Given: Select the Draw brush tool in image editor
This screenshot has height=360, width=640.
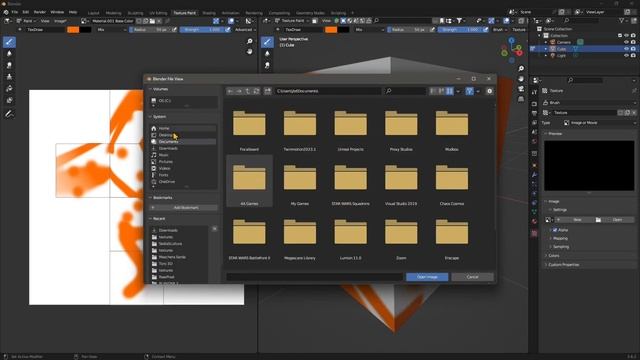Looking at the screenshot, I should click(9, 42).
